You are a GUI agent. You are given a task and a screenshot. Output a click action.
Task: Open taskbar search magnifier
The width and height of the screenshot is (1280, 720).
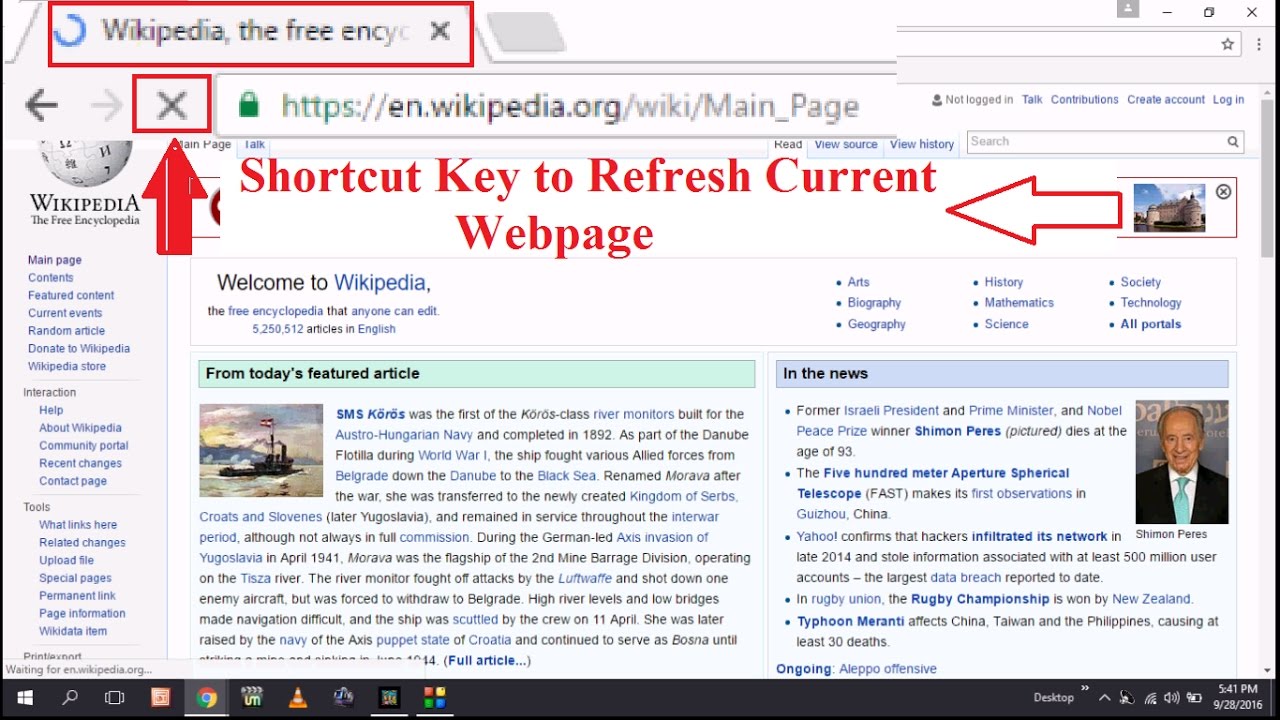(70, 698)
